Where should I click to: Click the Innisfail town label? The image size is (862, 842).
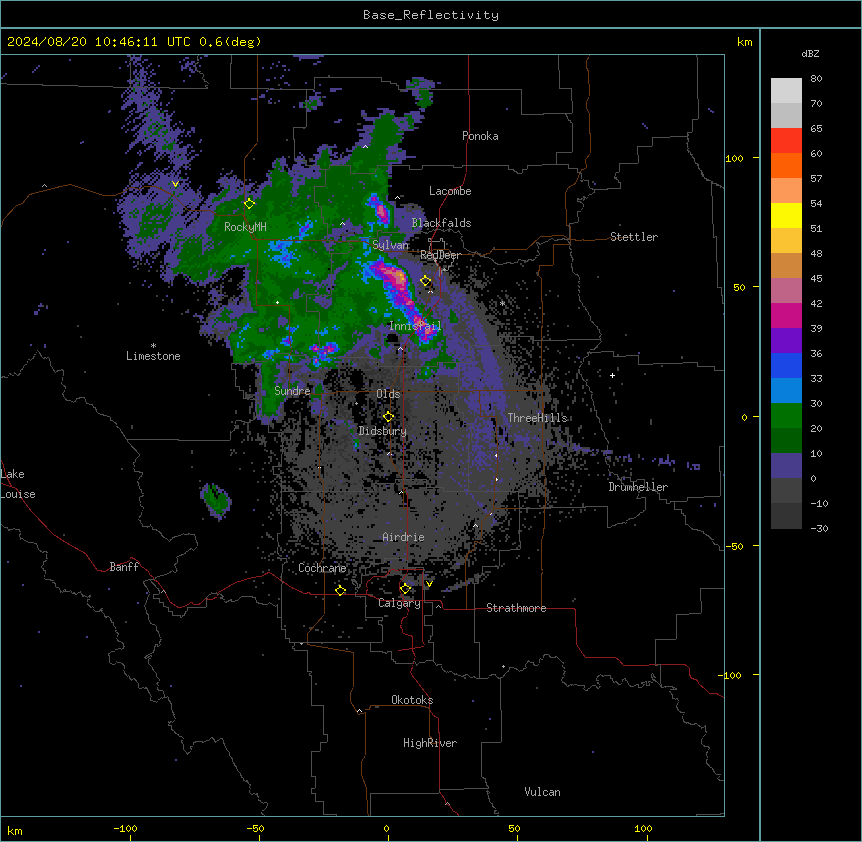[x=415, y=326]
